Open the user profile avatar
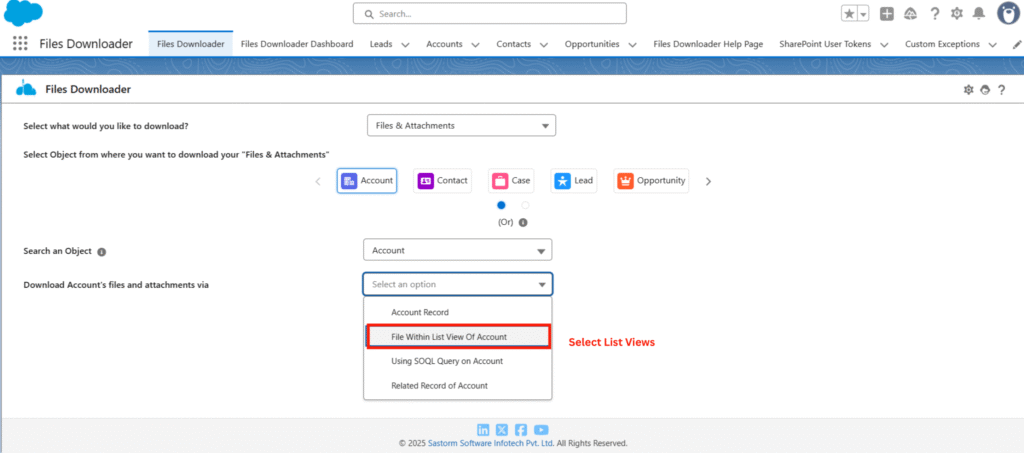The height and width of the screenshot is (453, 1024). pos(1009,13)
